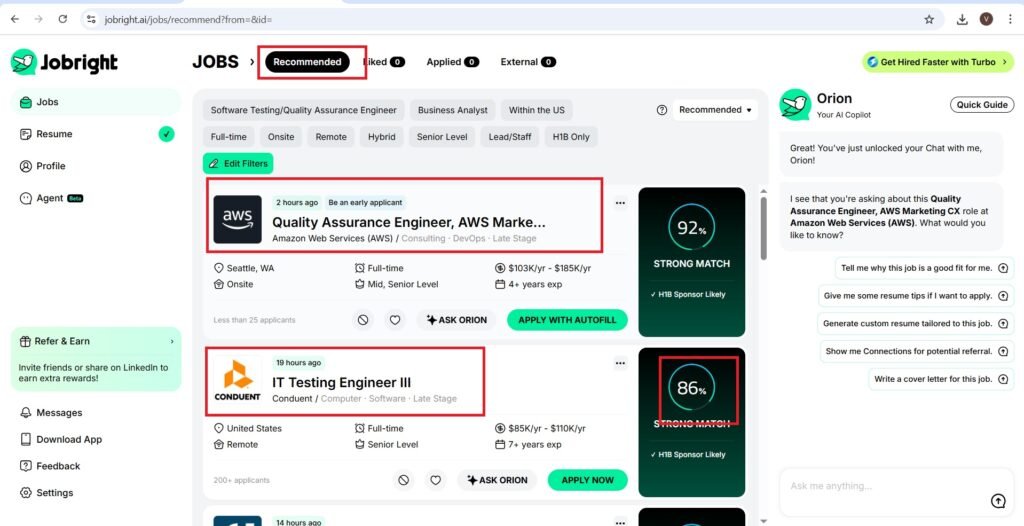
Task: Open the Recommended sort dropdown
Action: pyautogui.click(x=716, y=110)
